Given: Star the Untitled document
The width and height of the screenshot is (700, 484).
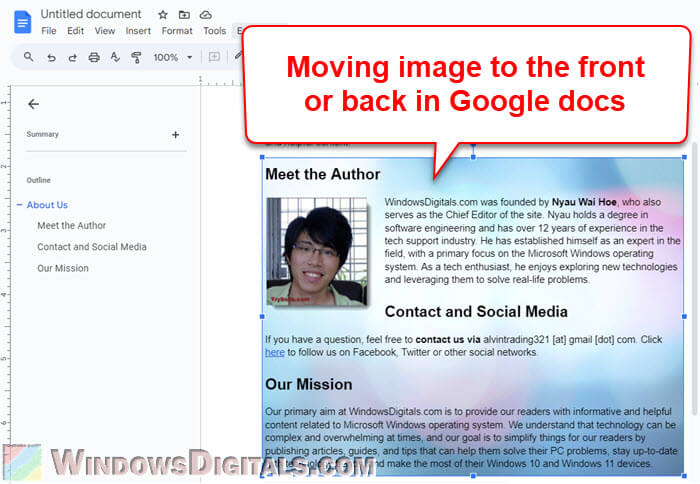Looking at the screenshot, I should click(x=163, y=15).
